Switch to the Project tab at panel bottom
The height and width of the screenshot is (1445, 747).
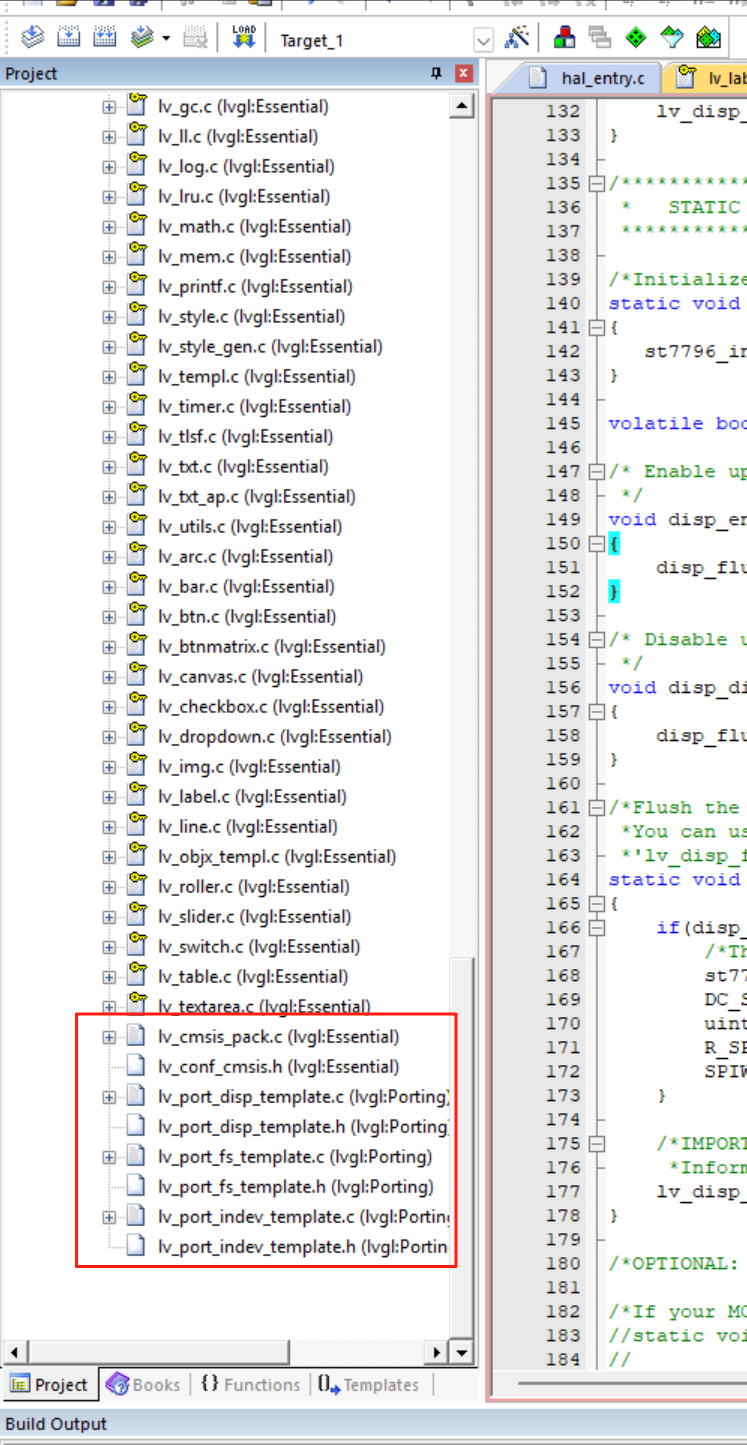pyautogui.click(x=49, y=1384)
